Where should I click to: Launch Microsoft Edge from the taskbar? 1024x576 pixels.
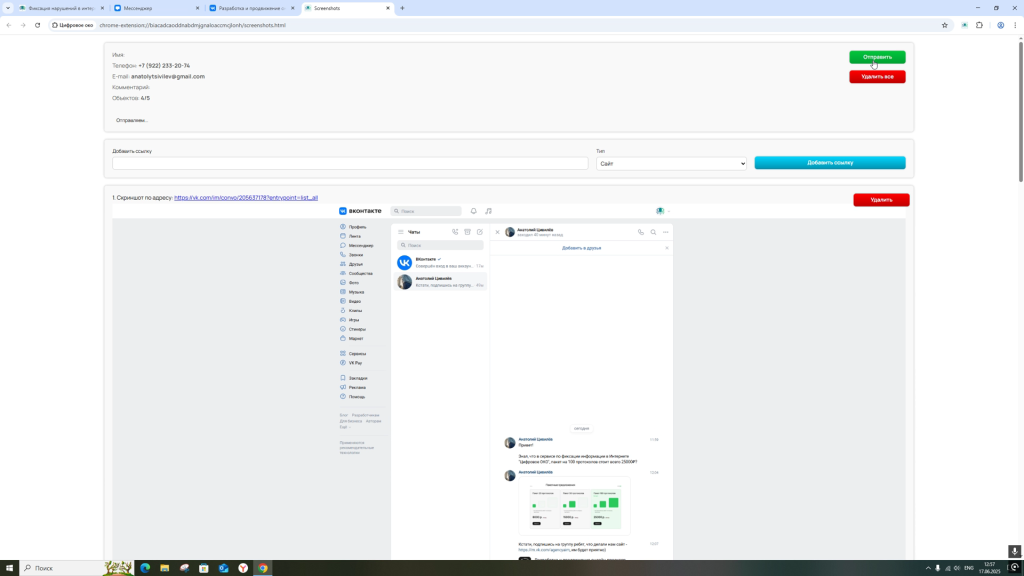coord(145,568)
